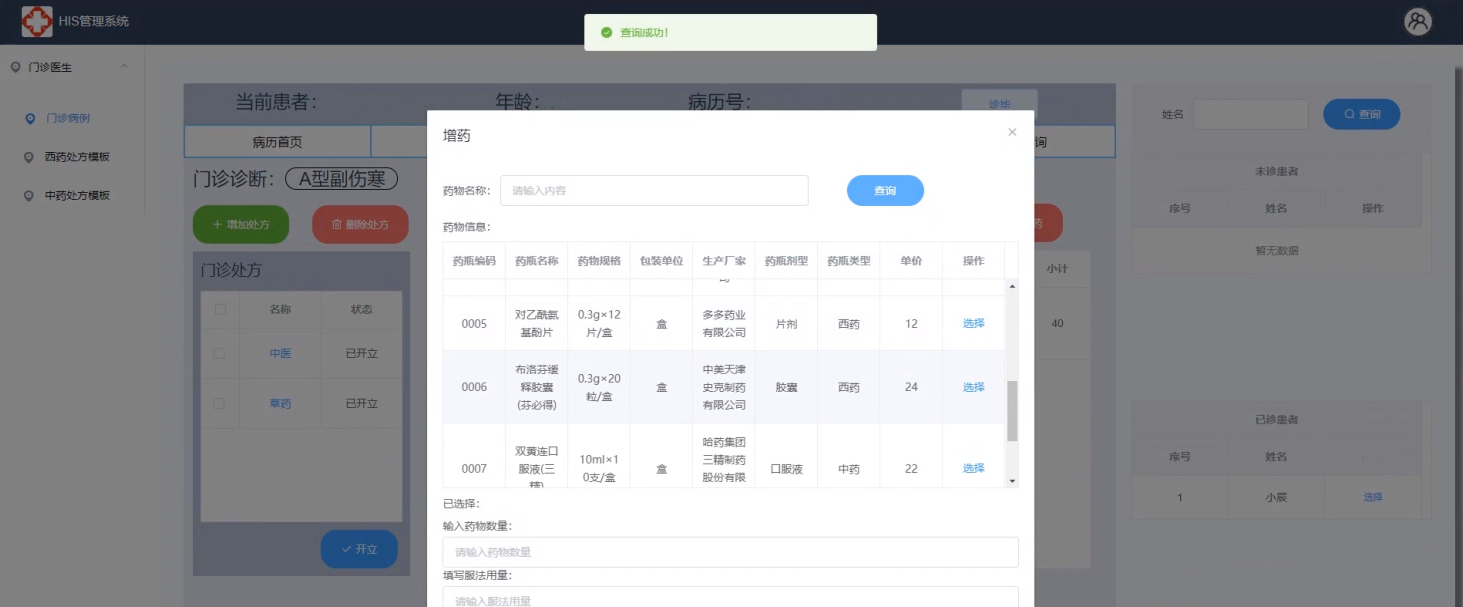The image size is (1463, 607).
Task: Open the user avatar menu
Action: click(1417, 22)
